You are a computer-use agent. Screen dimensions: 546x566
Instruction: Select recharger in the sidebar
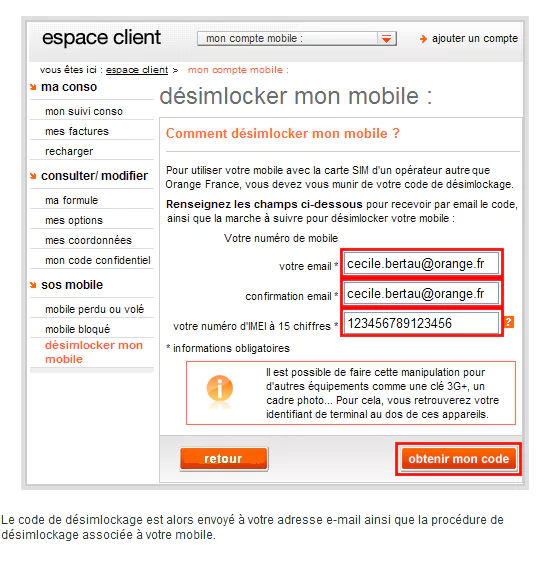coord(69,151)
